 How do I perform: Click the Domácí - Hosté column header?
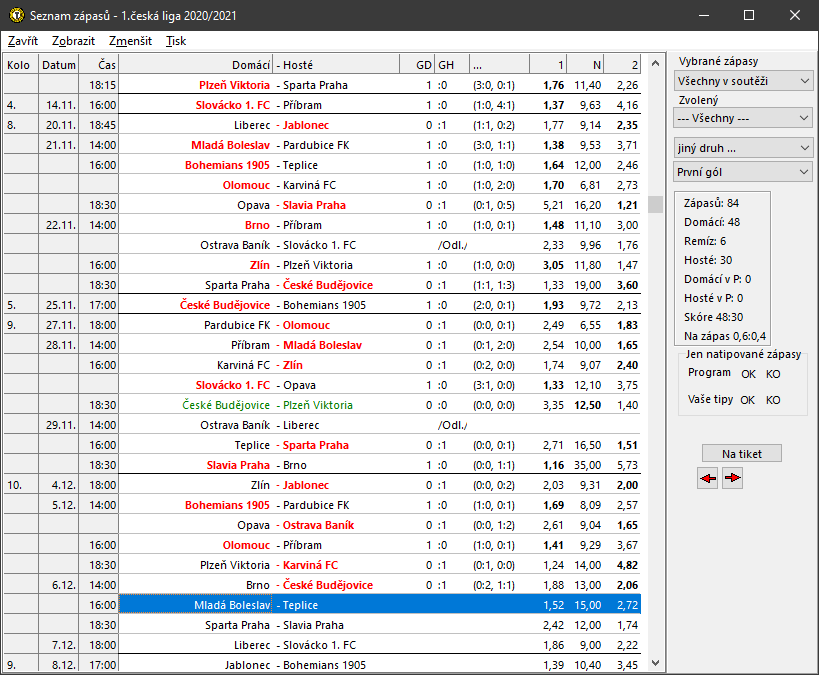click(259, 65)
